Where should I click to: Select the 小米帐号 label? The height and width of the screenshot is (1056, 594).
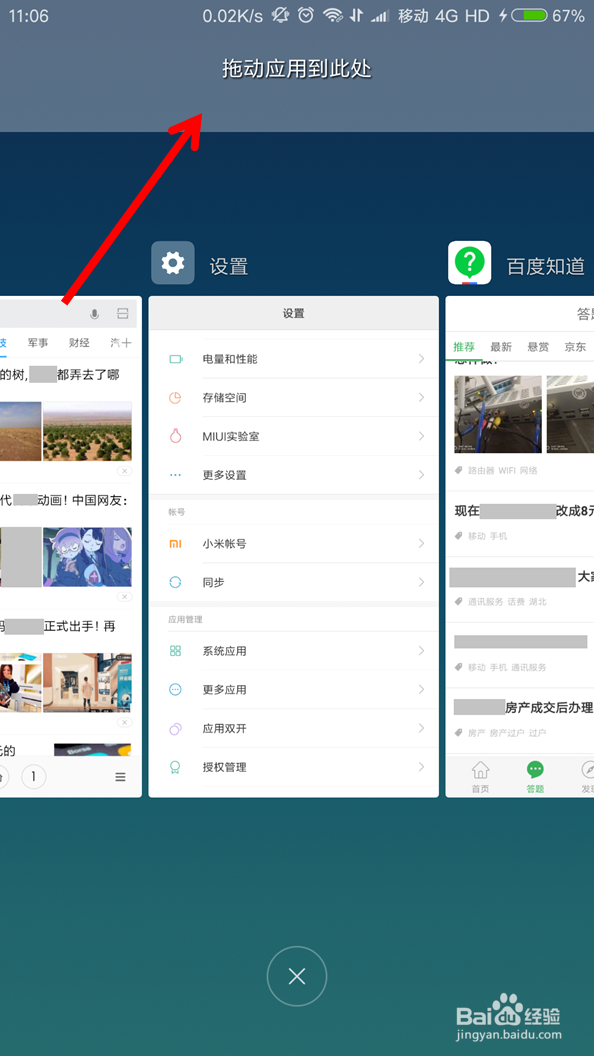click(224, 543)
